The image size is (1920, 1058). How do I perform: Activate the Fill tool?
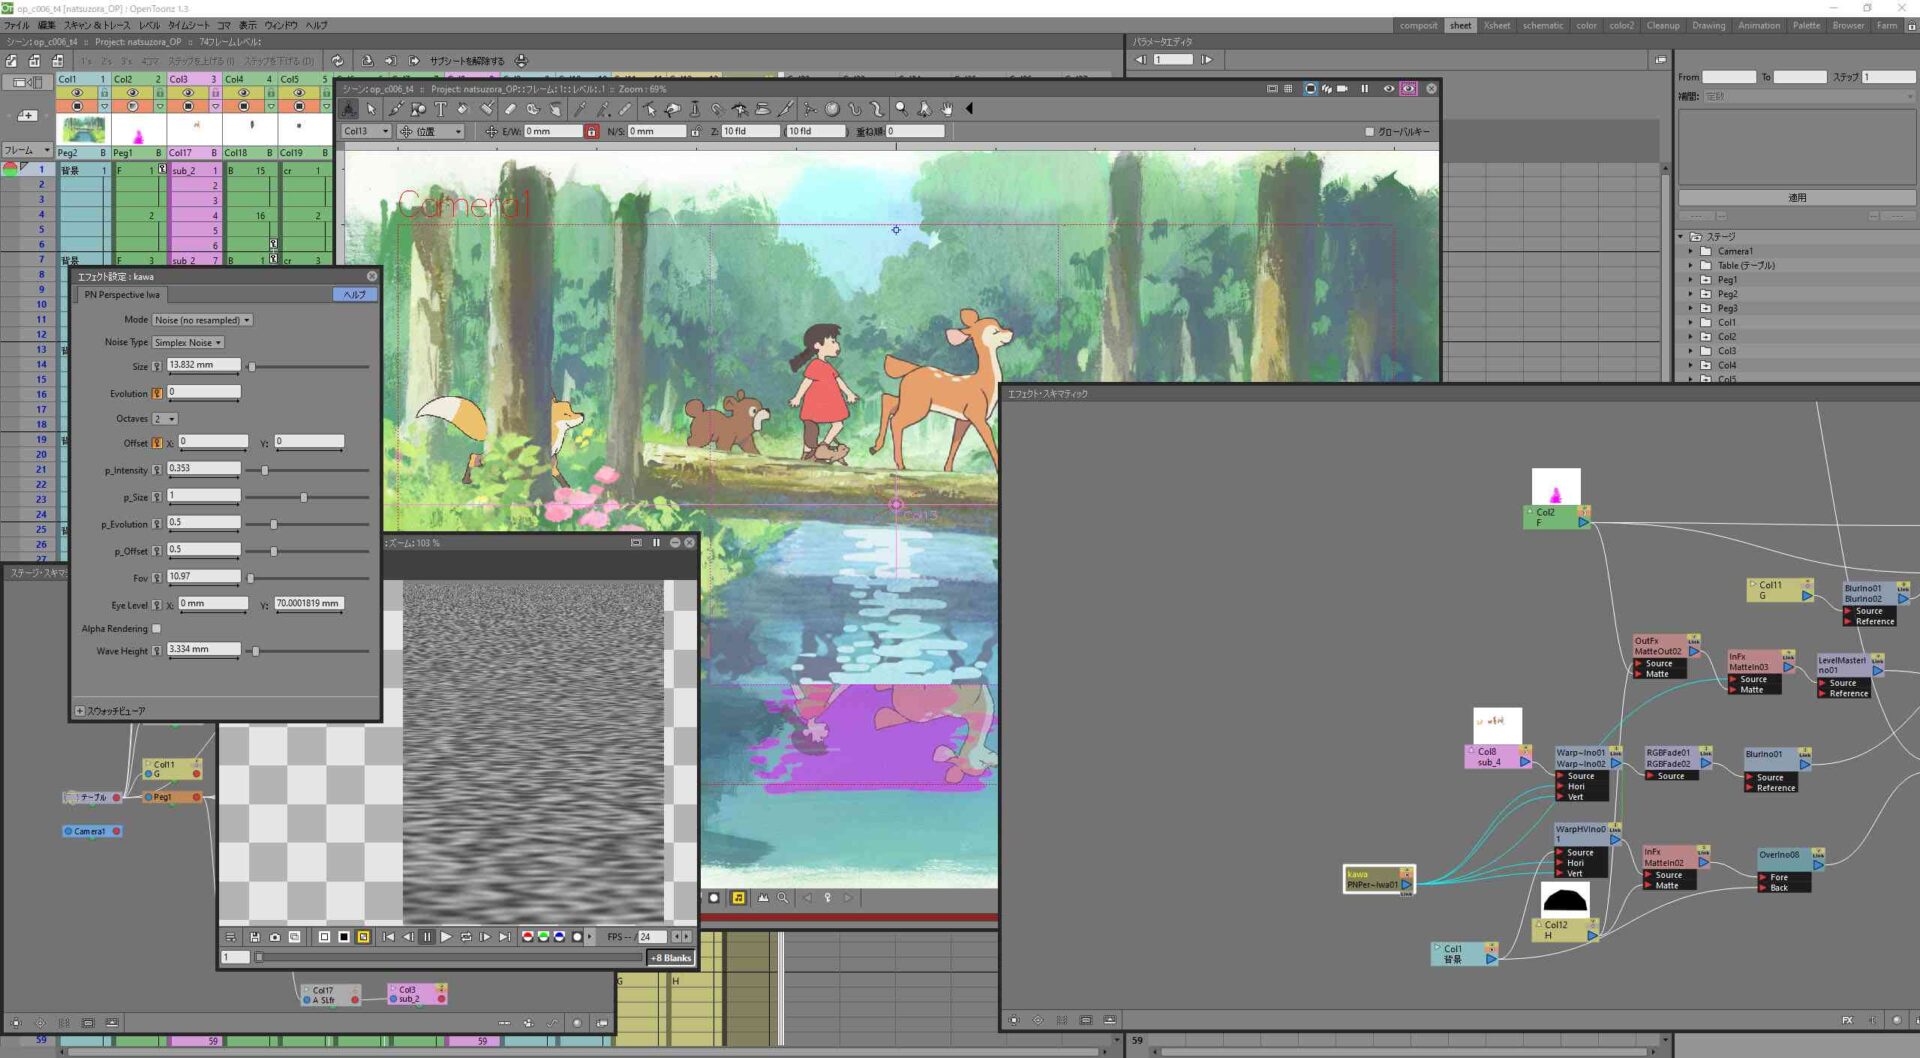(461, 110)
